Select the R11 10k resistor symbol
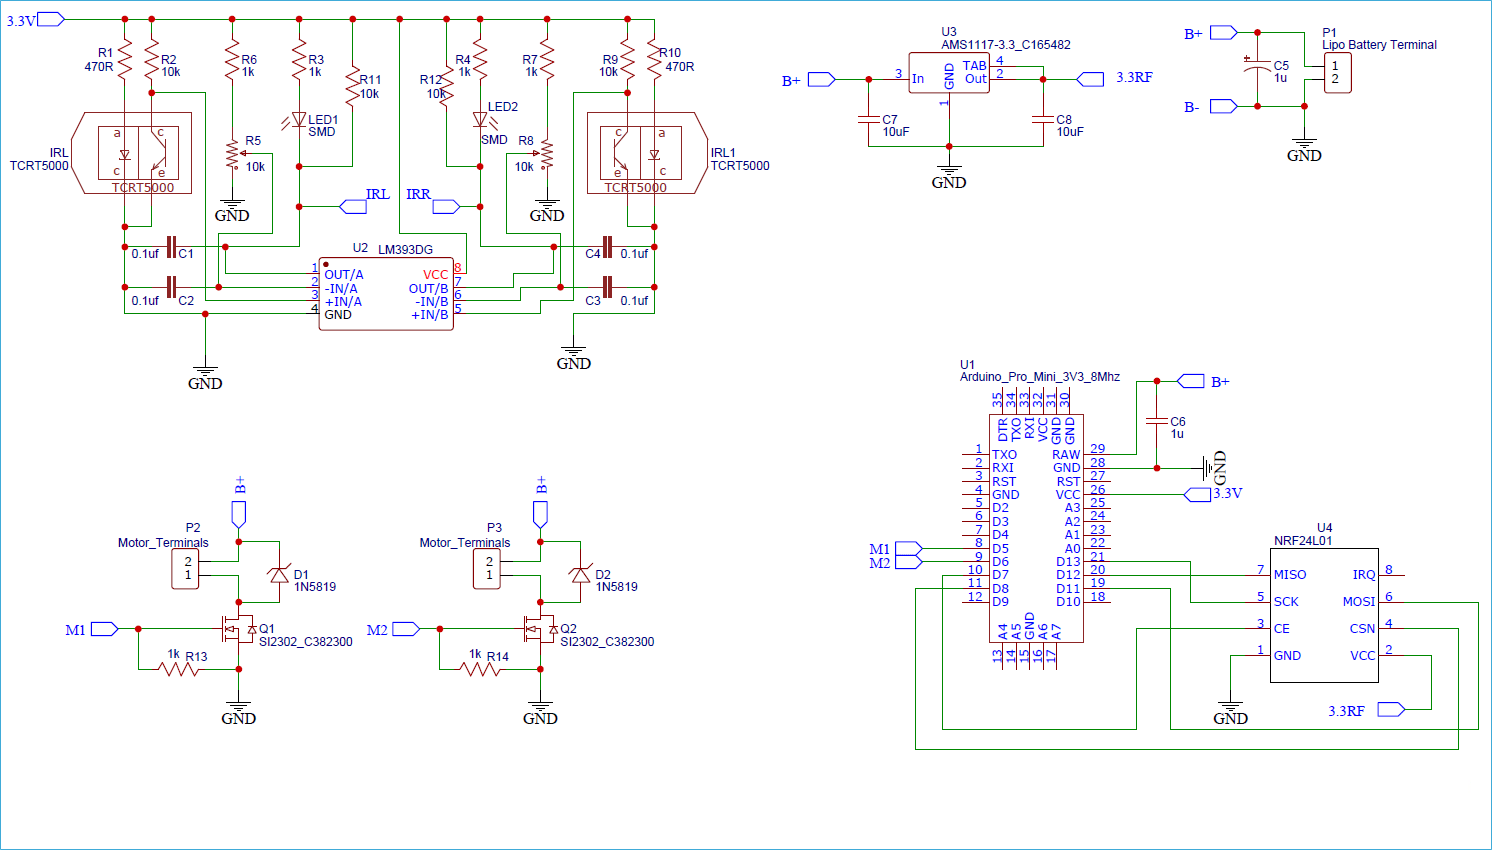This screenshot has height=850, width=1492. (x=352, y=87)
